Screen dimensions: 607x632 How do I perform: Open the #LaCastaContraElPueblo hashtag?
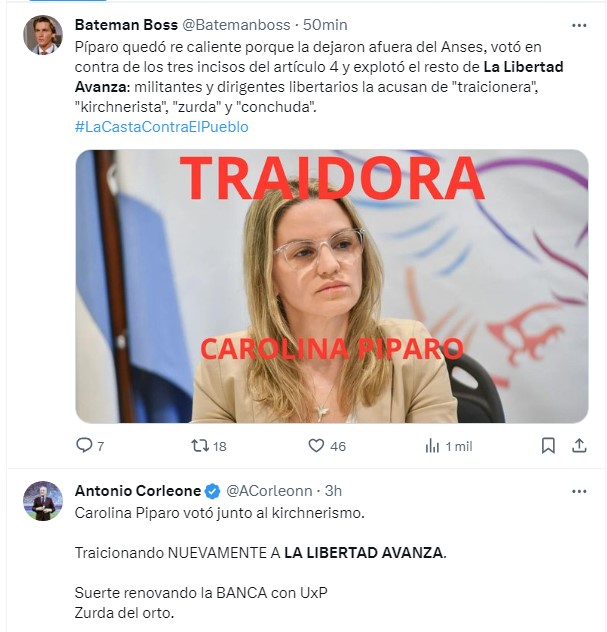(162, 127)
